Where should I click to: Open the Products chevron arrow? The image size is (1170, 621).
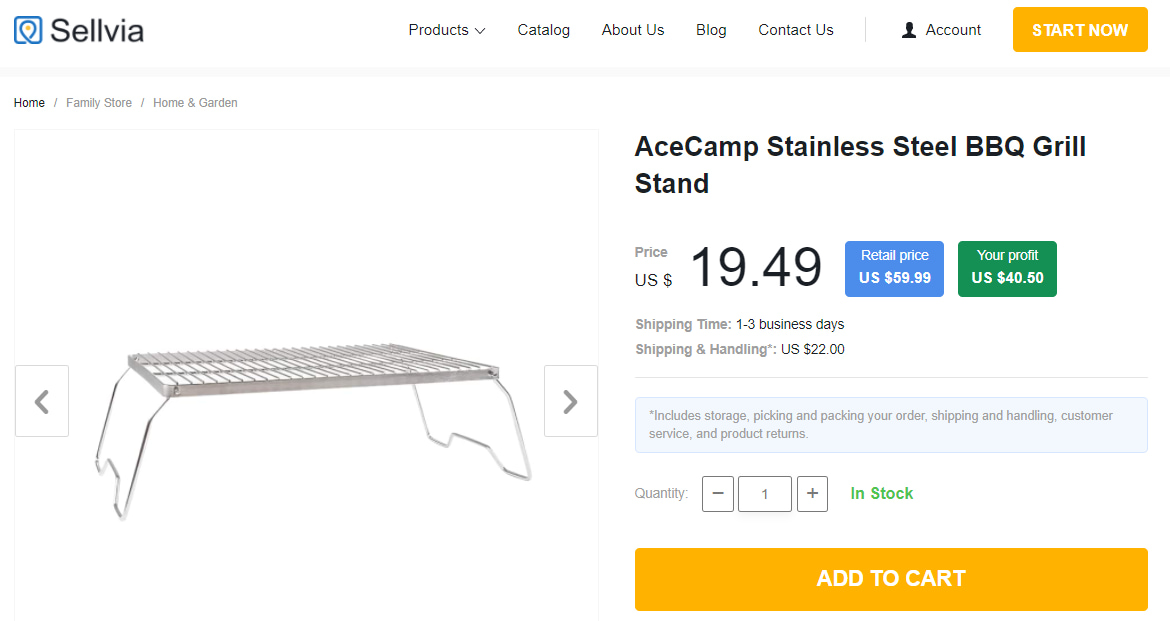481,31
